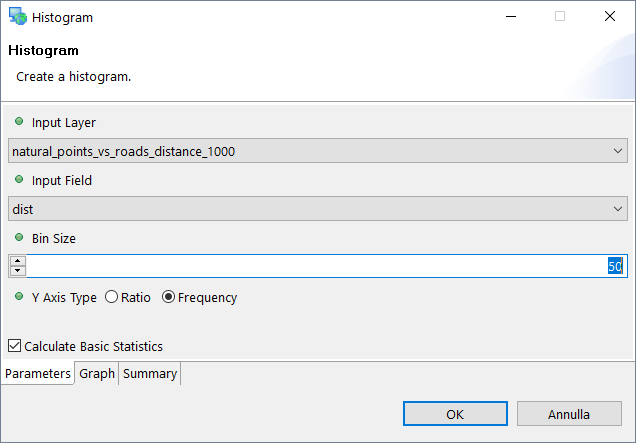Click the green indicator beside Input Field

(x=19, y=180)
